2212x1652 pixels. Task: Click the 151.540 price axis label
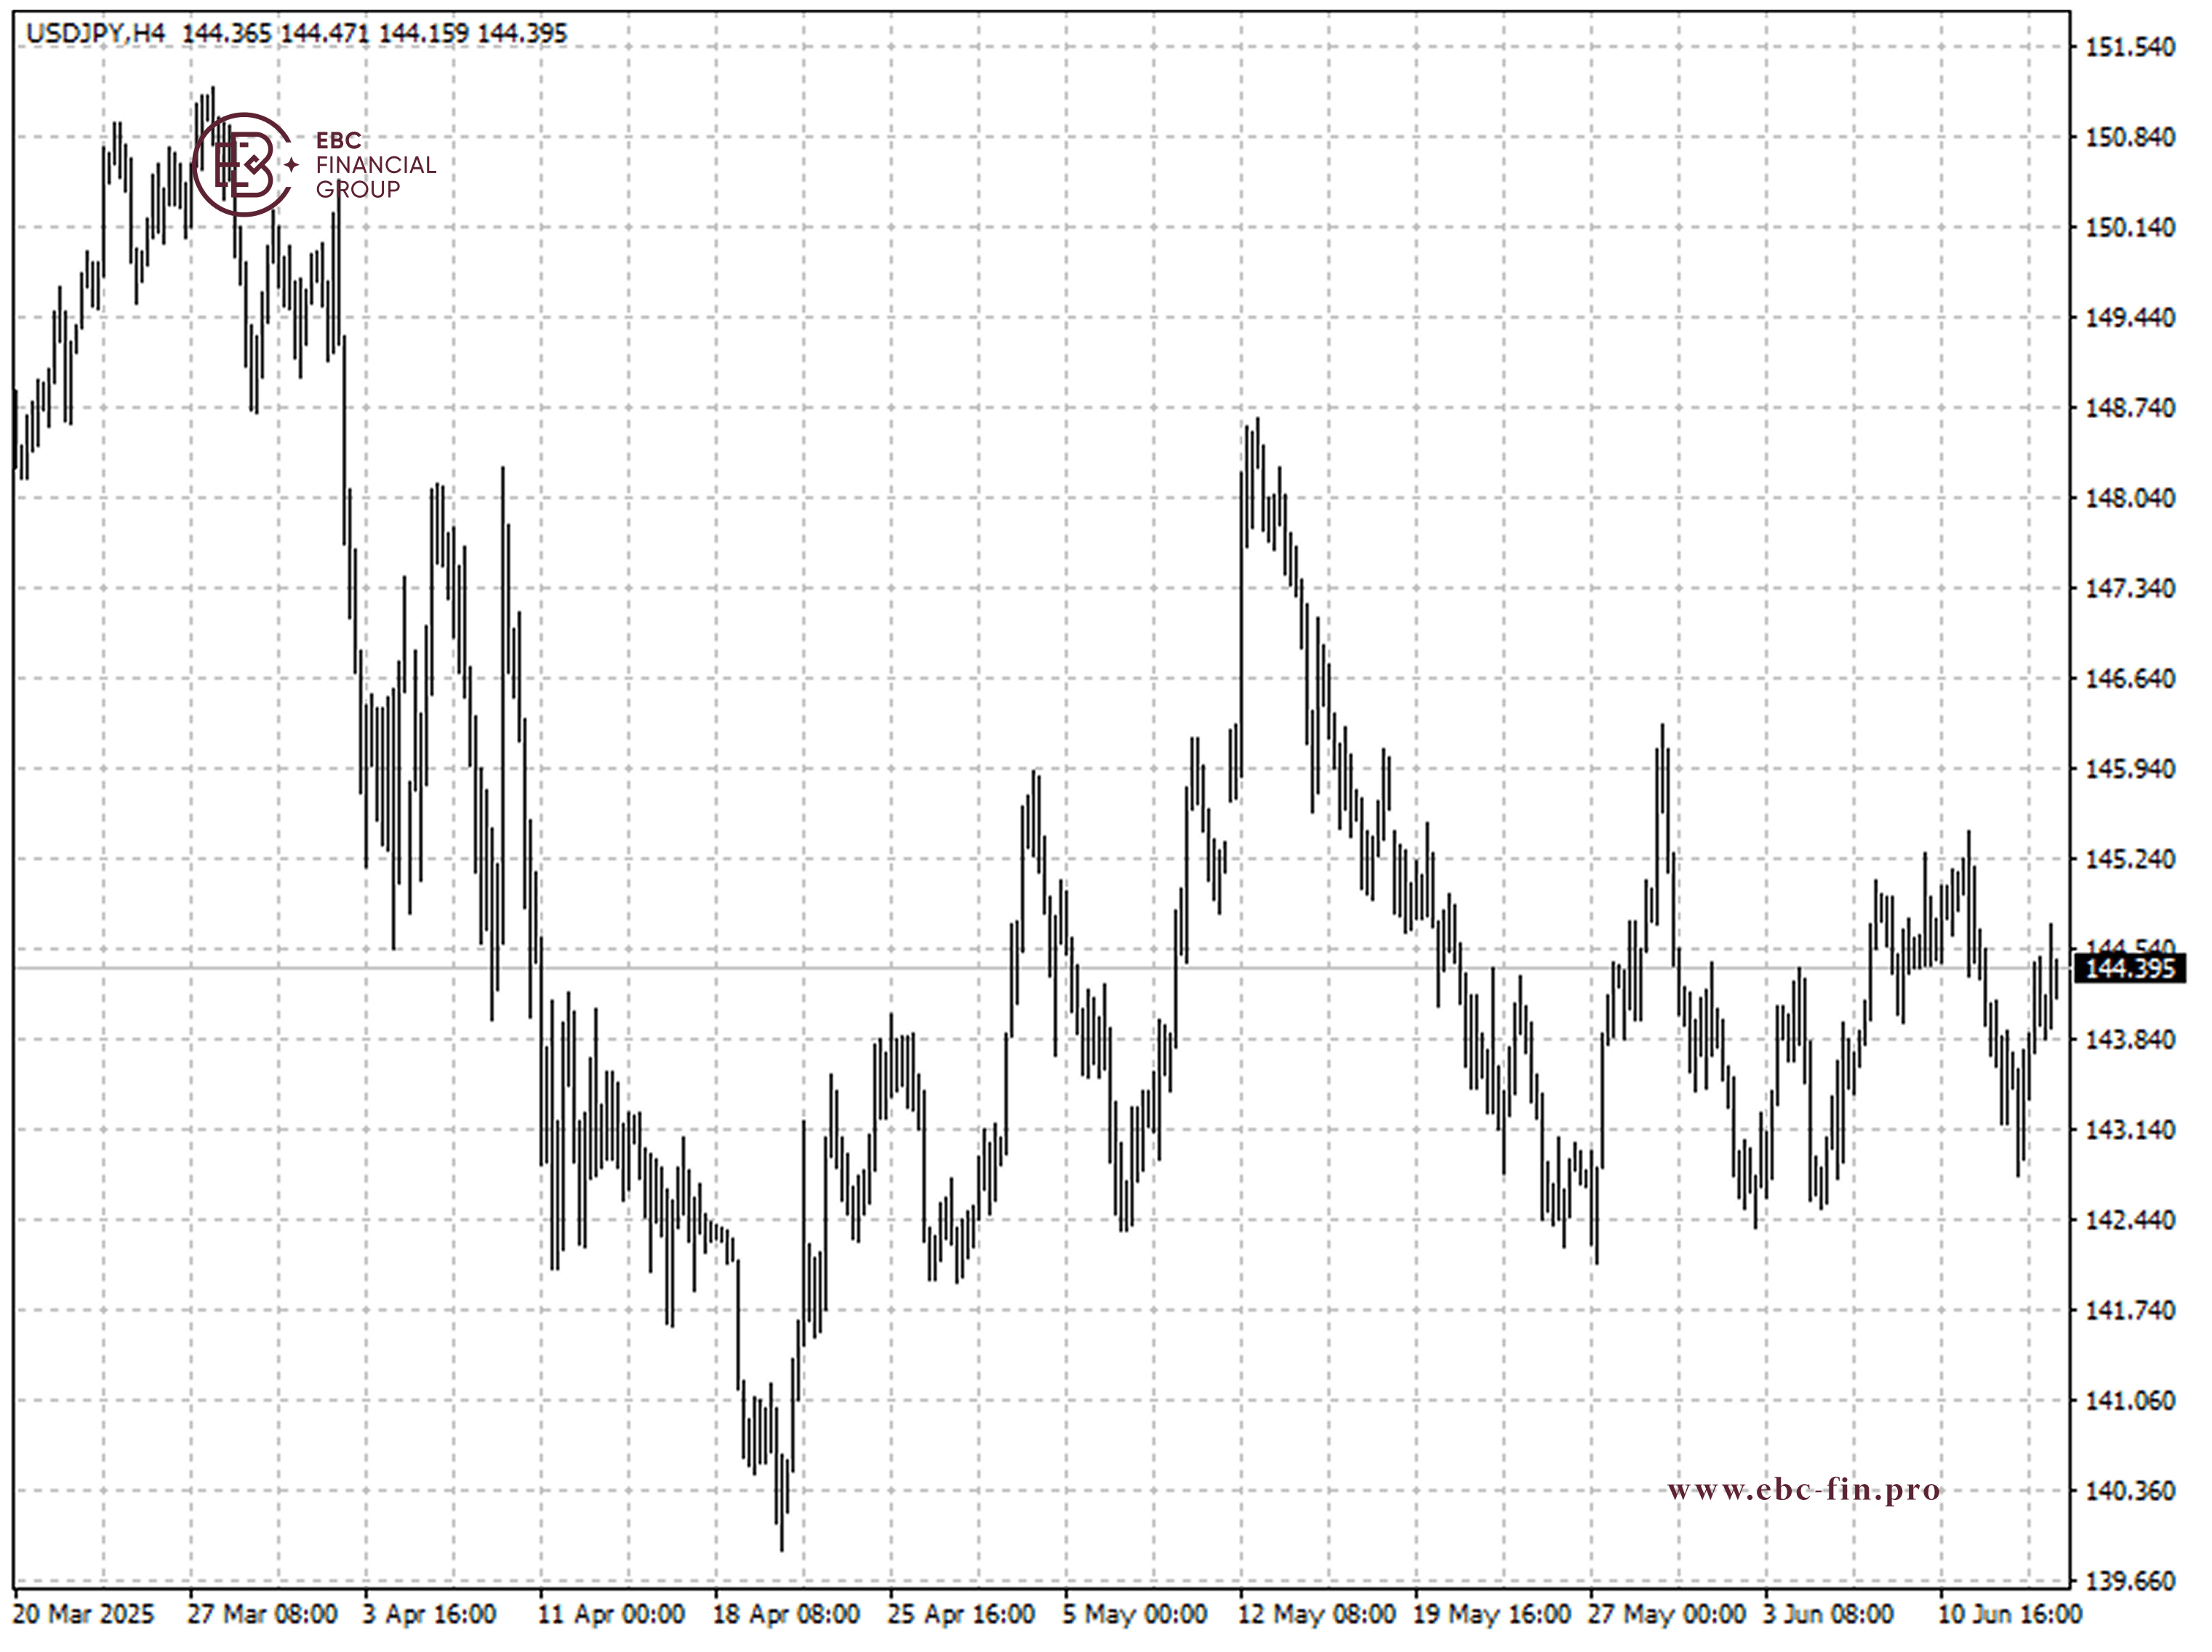point(2130,47)
